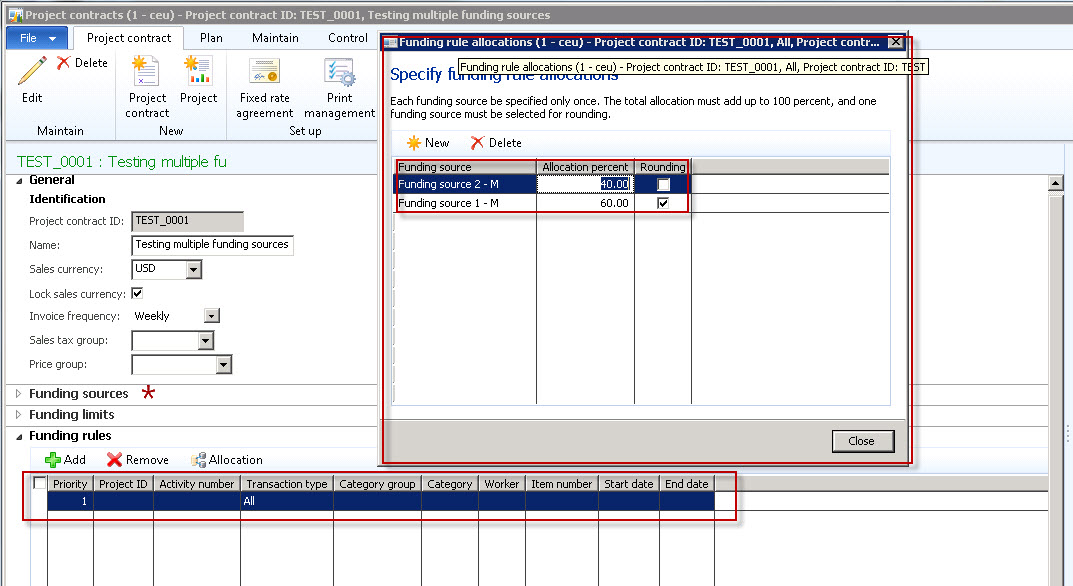This screenshot has height=586, width=1073.
Task: Check Rounding for Funding source 2
Action: (663, 184)
